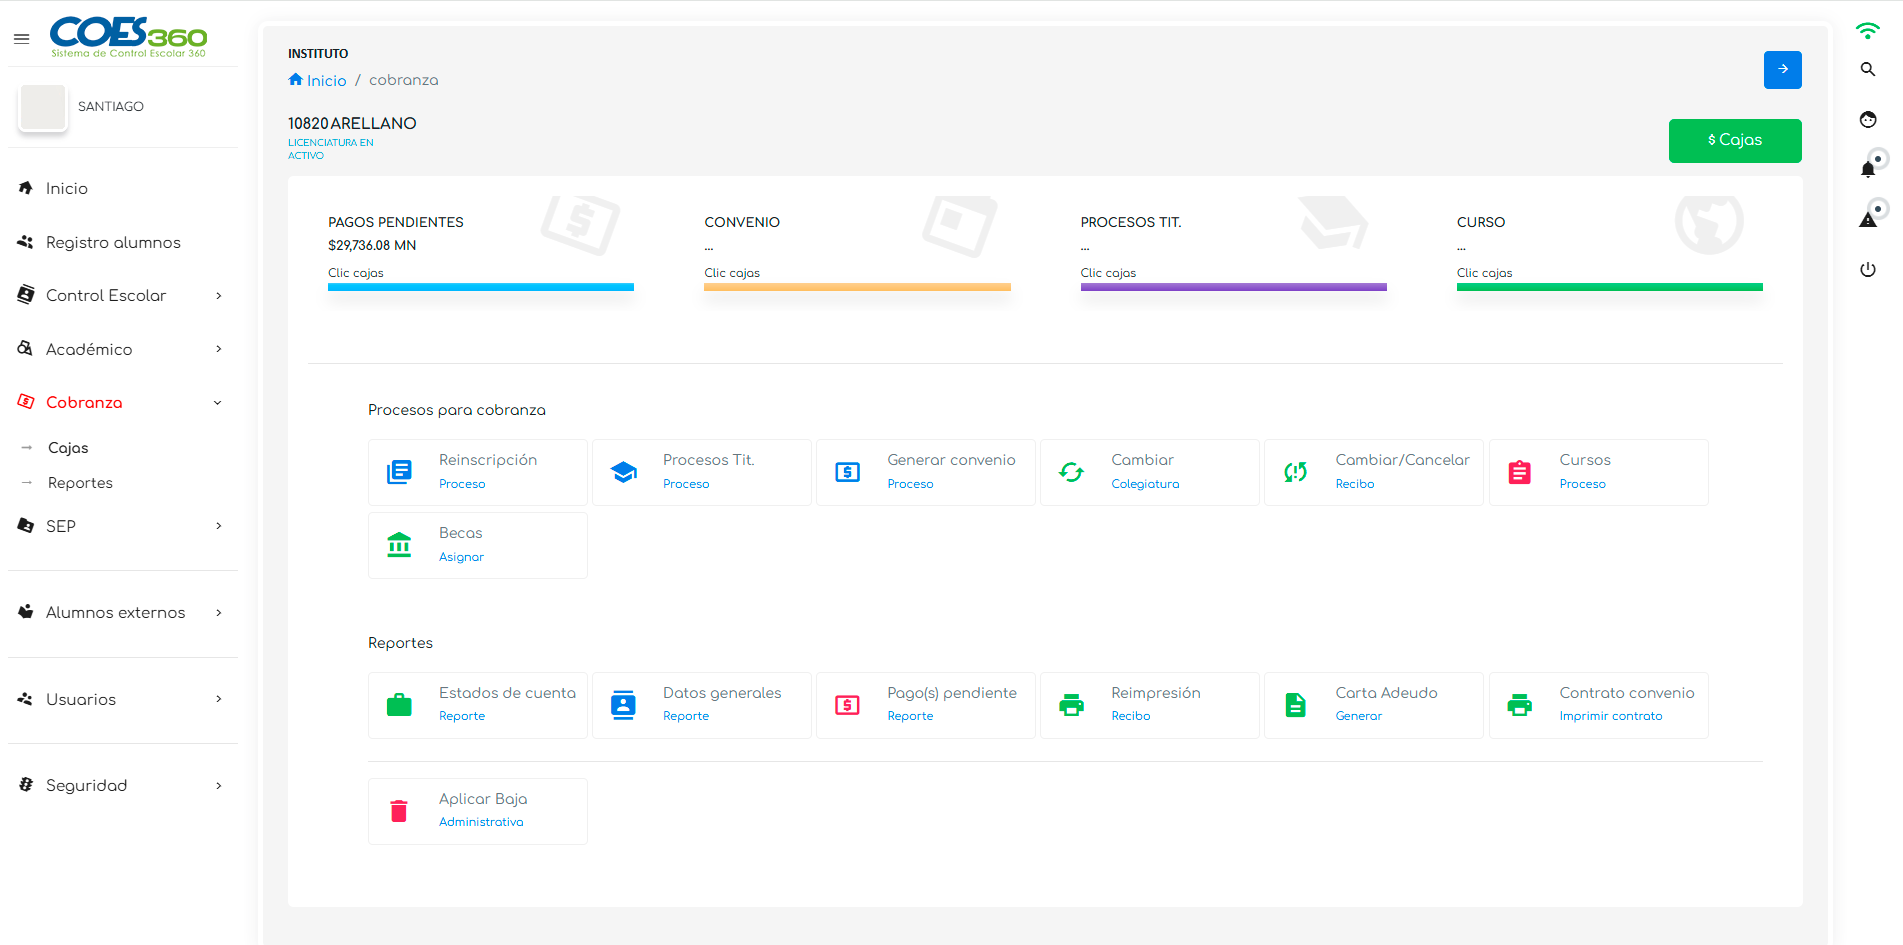This screenshot has height=945, width=1903.
Task: Click the Aplicar Baja trash icon
Action: (x=399, y=811)
